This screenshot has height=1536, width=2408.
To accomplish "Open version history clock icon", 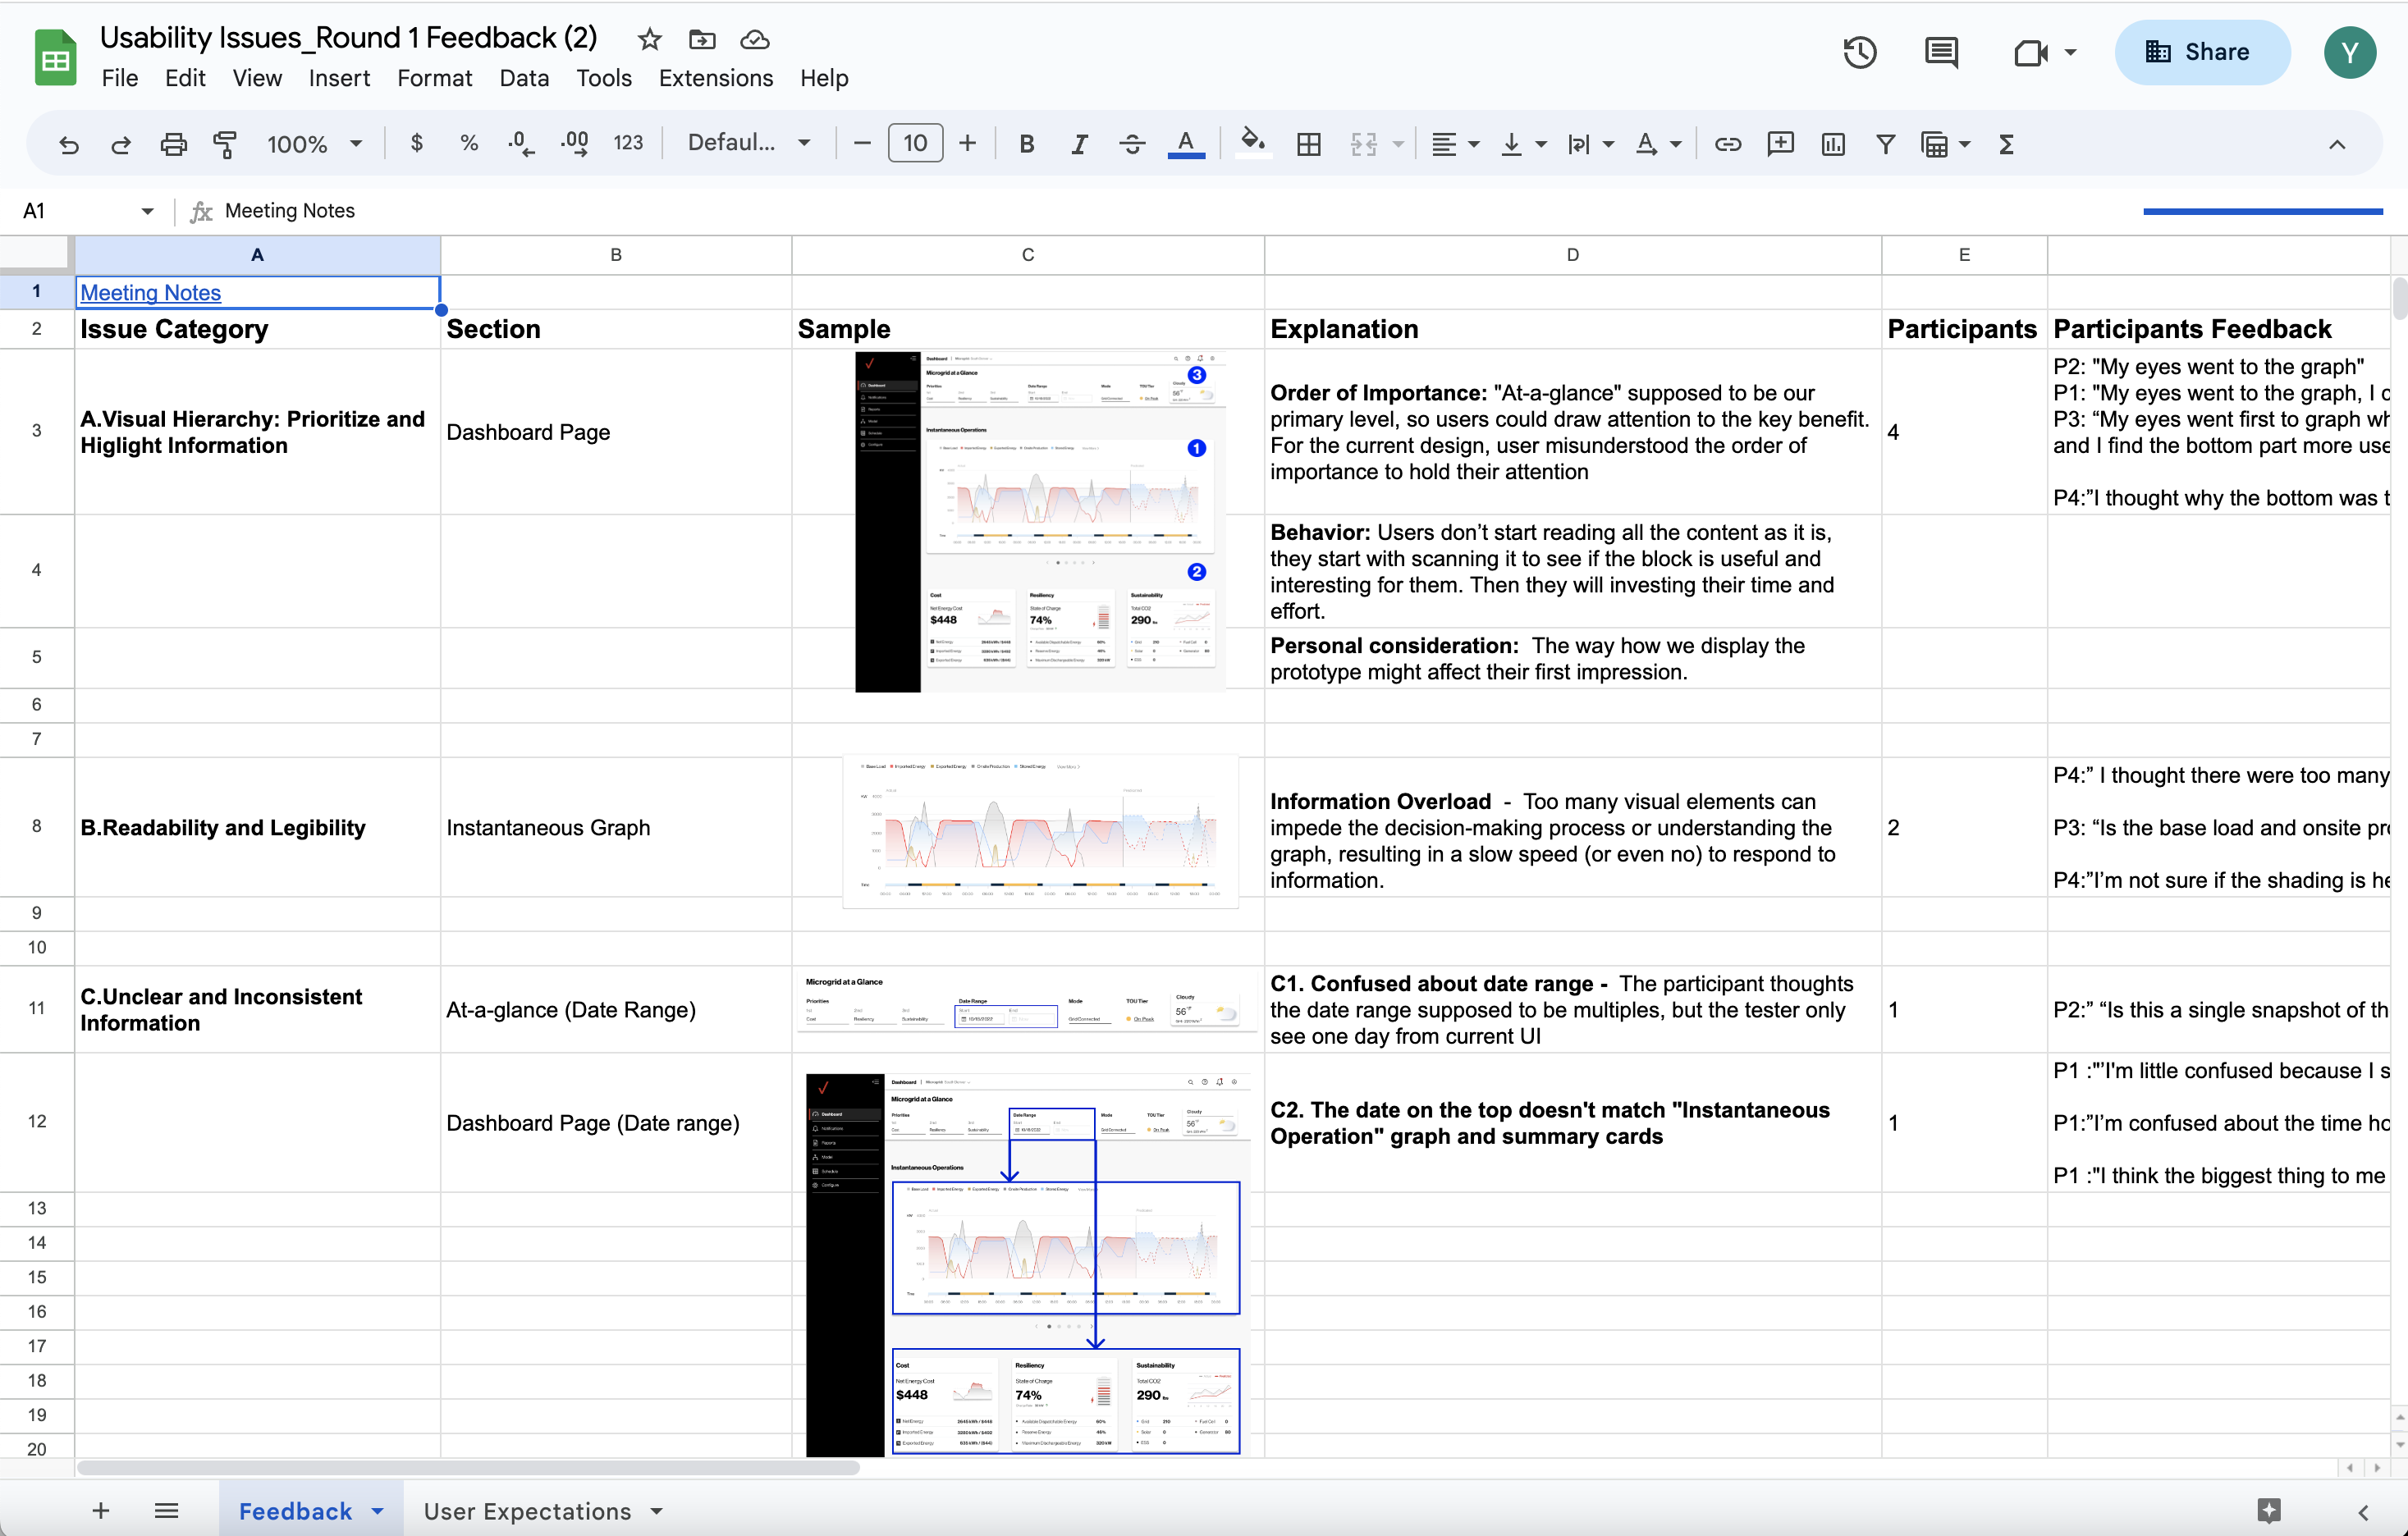I will click(1859, 52).
